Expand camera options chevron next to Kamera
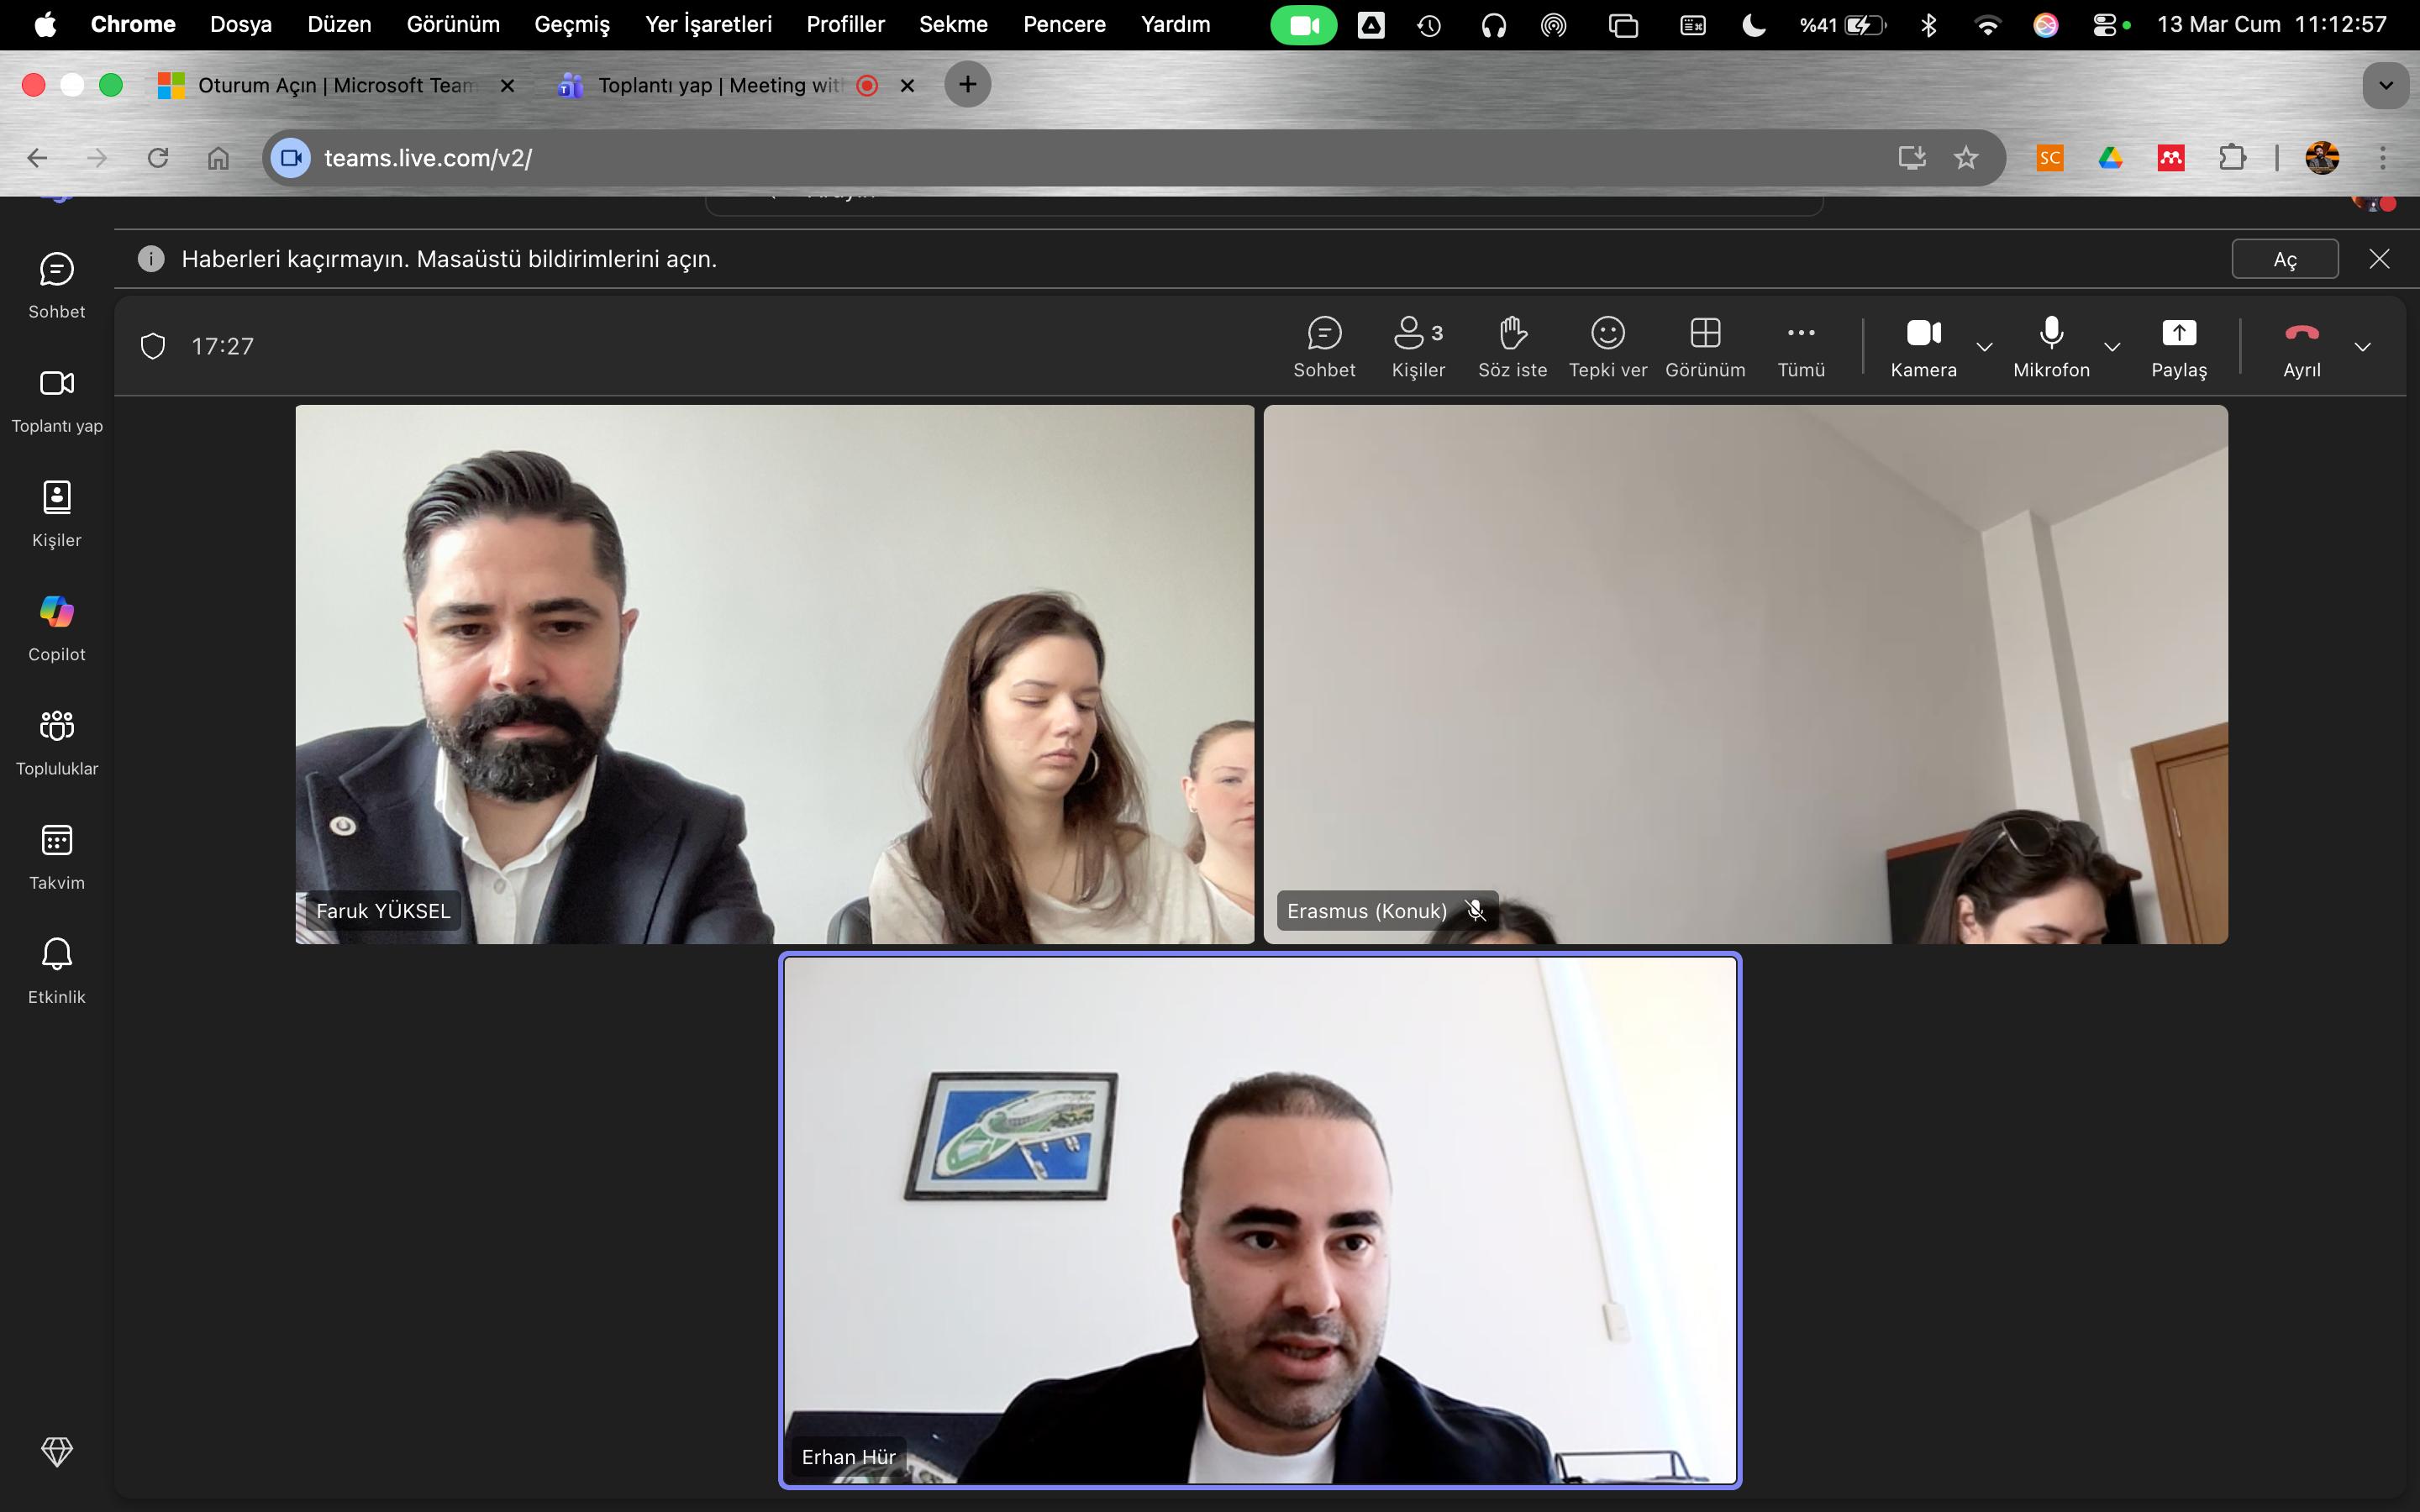This screenshot has height=1512, width=2420. [x=1985, y=347]
